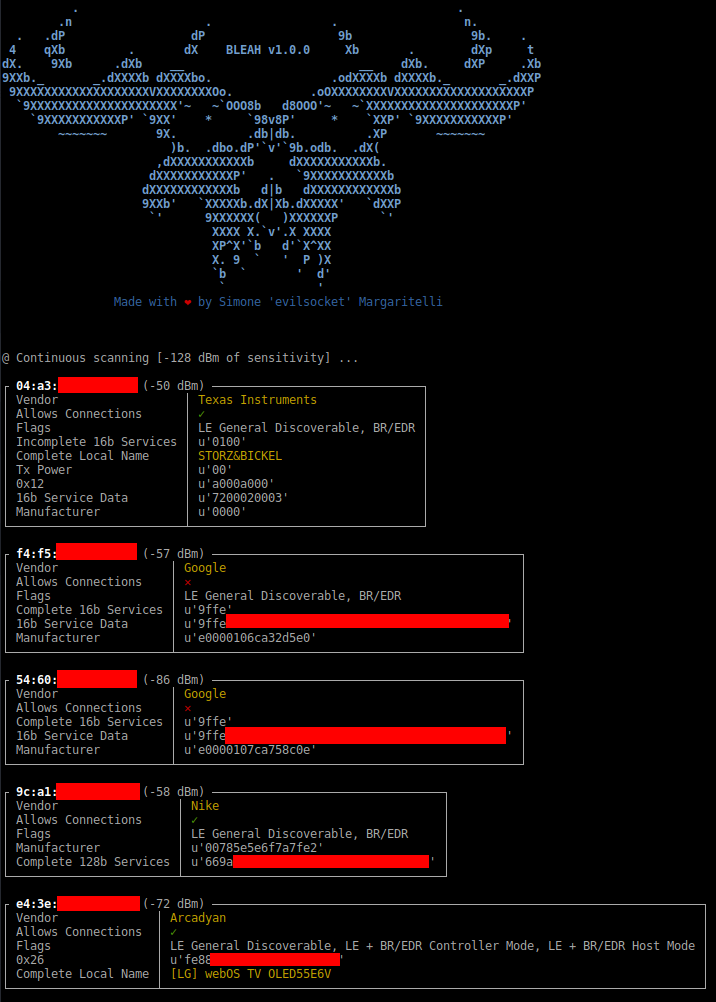Image resolution: width=716 pixels, height=1002 pixels.
Task: Click the red cross in the 54:60 Google box
Action: tap(188, 708)
